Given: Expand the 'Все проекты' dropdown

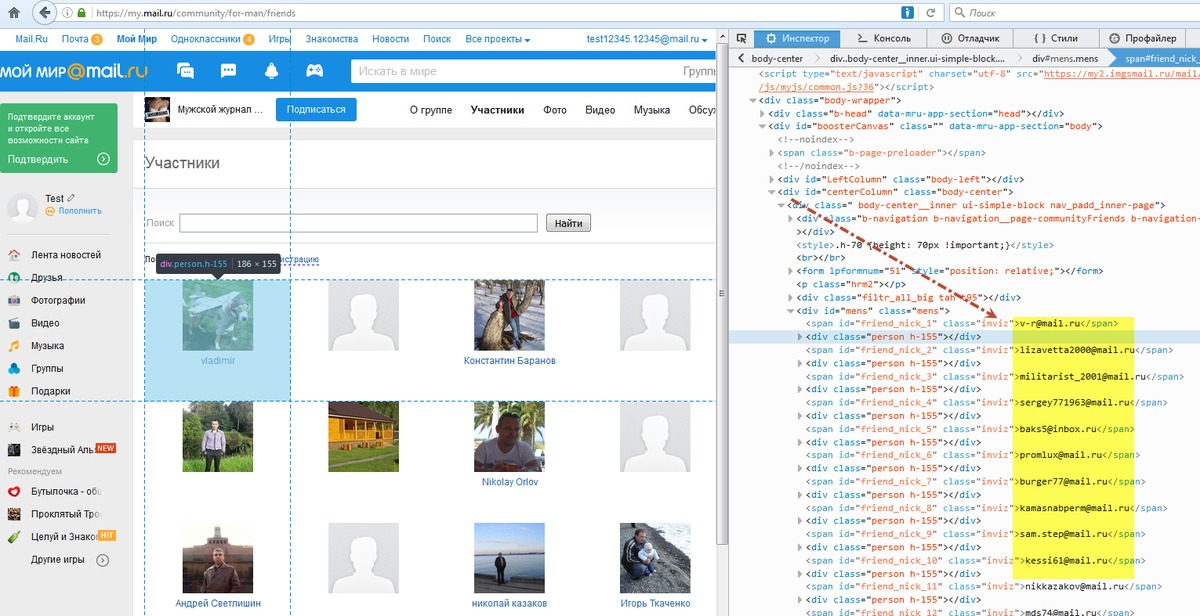Looking at the screenshot, I should (x=497, y=39).
